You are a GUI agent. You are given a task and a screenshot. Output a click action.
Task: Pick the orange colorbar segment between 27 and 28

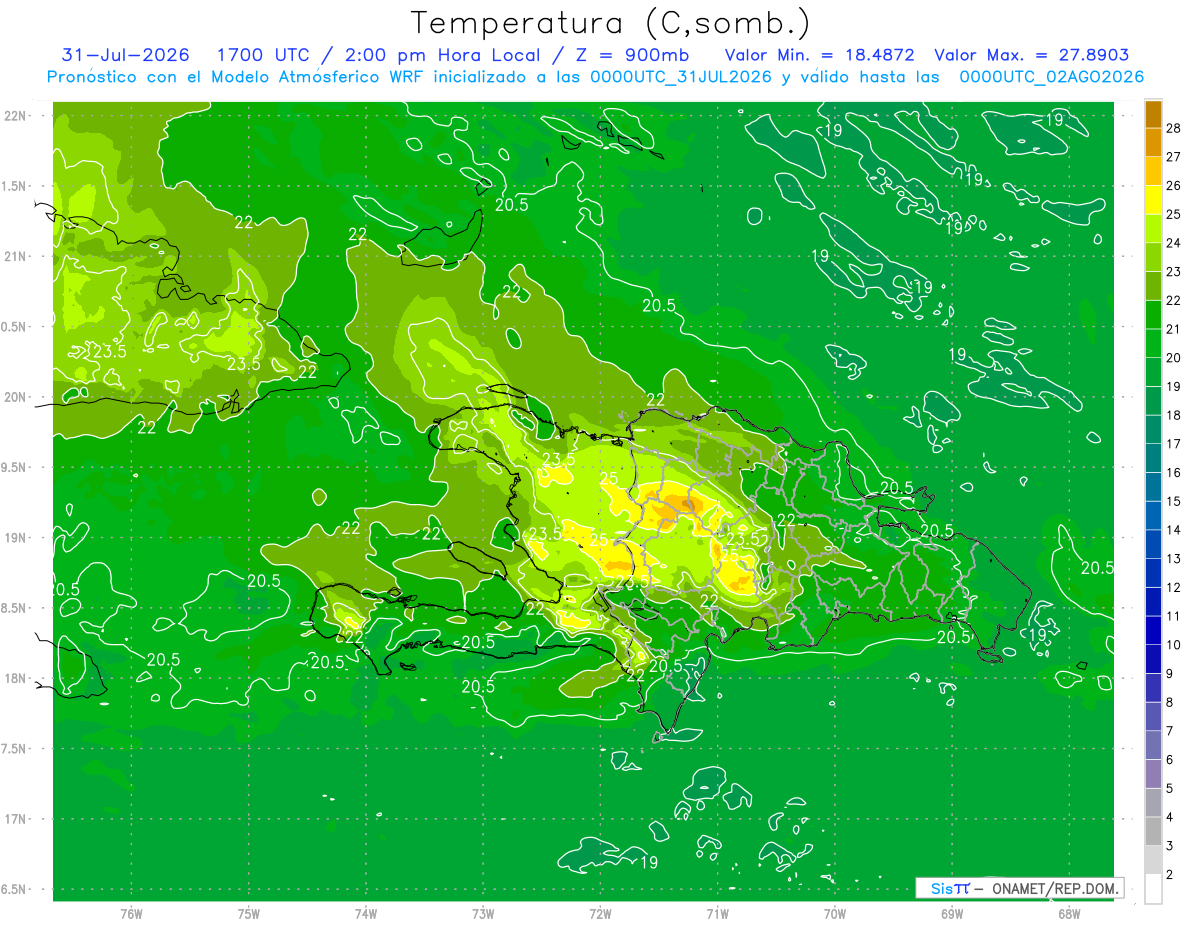1153,142
